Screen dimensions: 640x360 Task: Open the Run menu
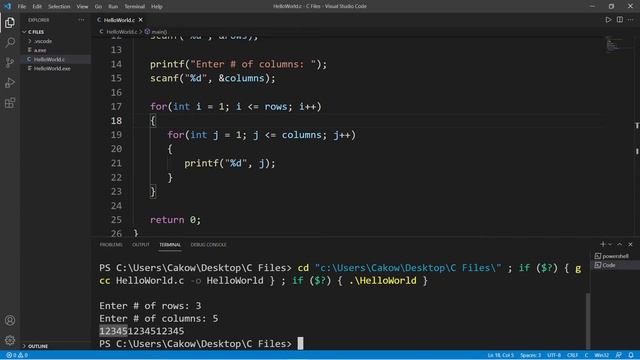(113, 6)
